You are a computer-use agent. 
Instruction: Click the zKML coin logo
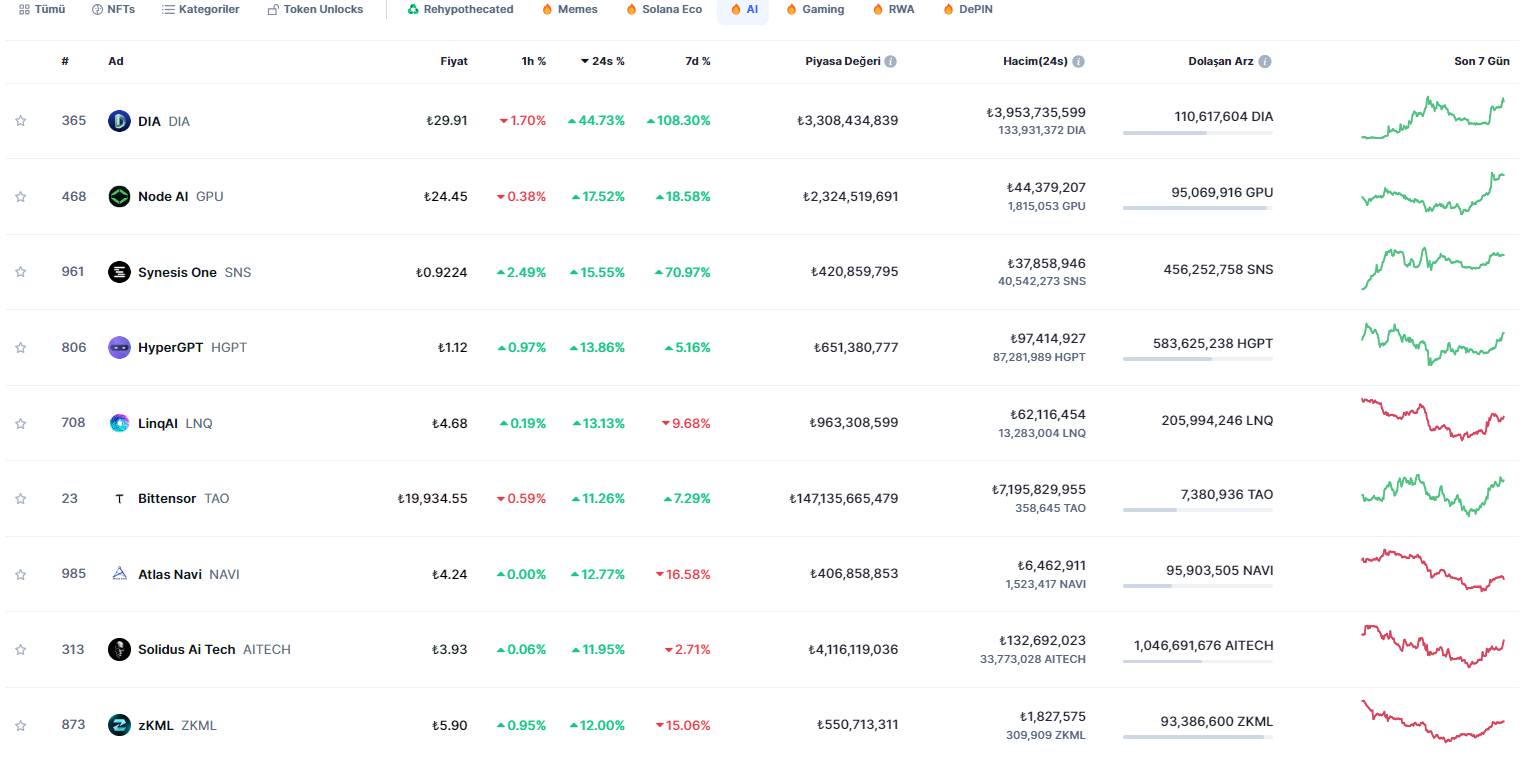[119, 725]
